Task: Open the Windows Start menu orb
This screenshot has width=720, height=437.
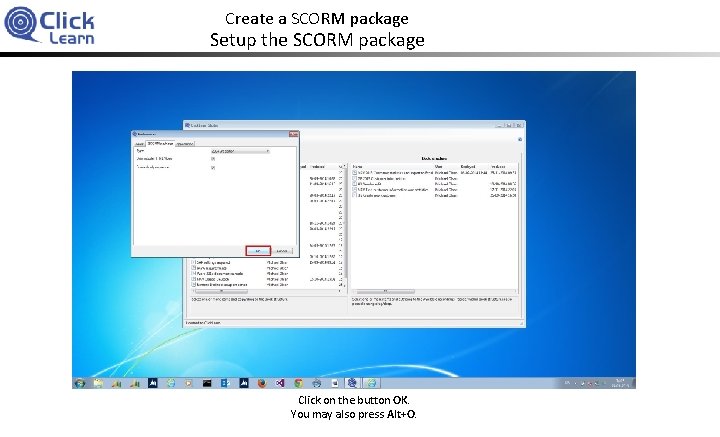Action: (x=80, y=383)
